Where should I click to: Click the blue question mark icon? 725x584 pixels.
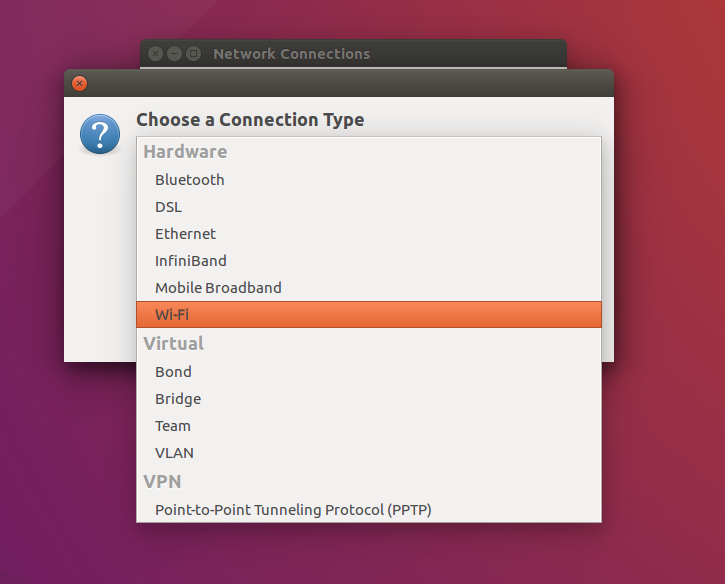tap(100, 134)
